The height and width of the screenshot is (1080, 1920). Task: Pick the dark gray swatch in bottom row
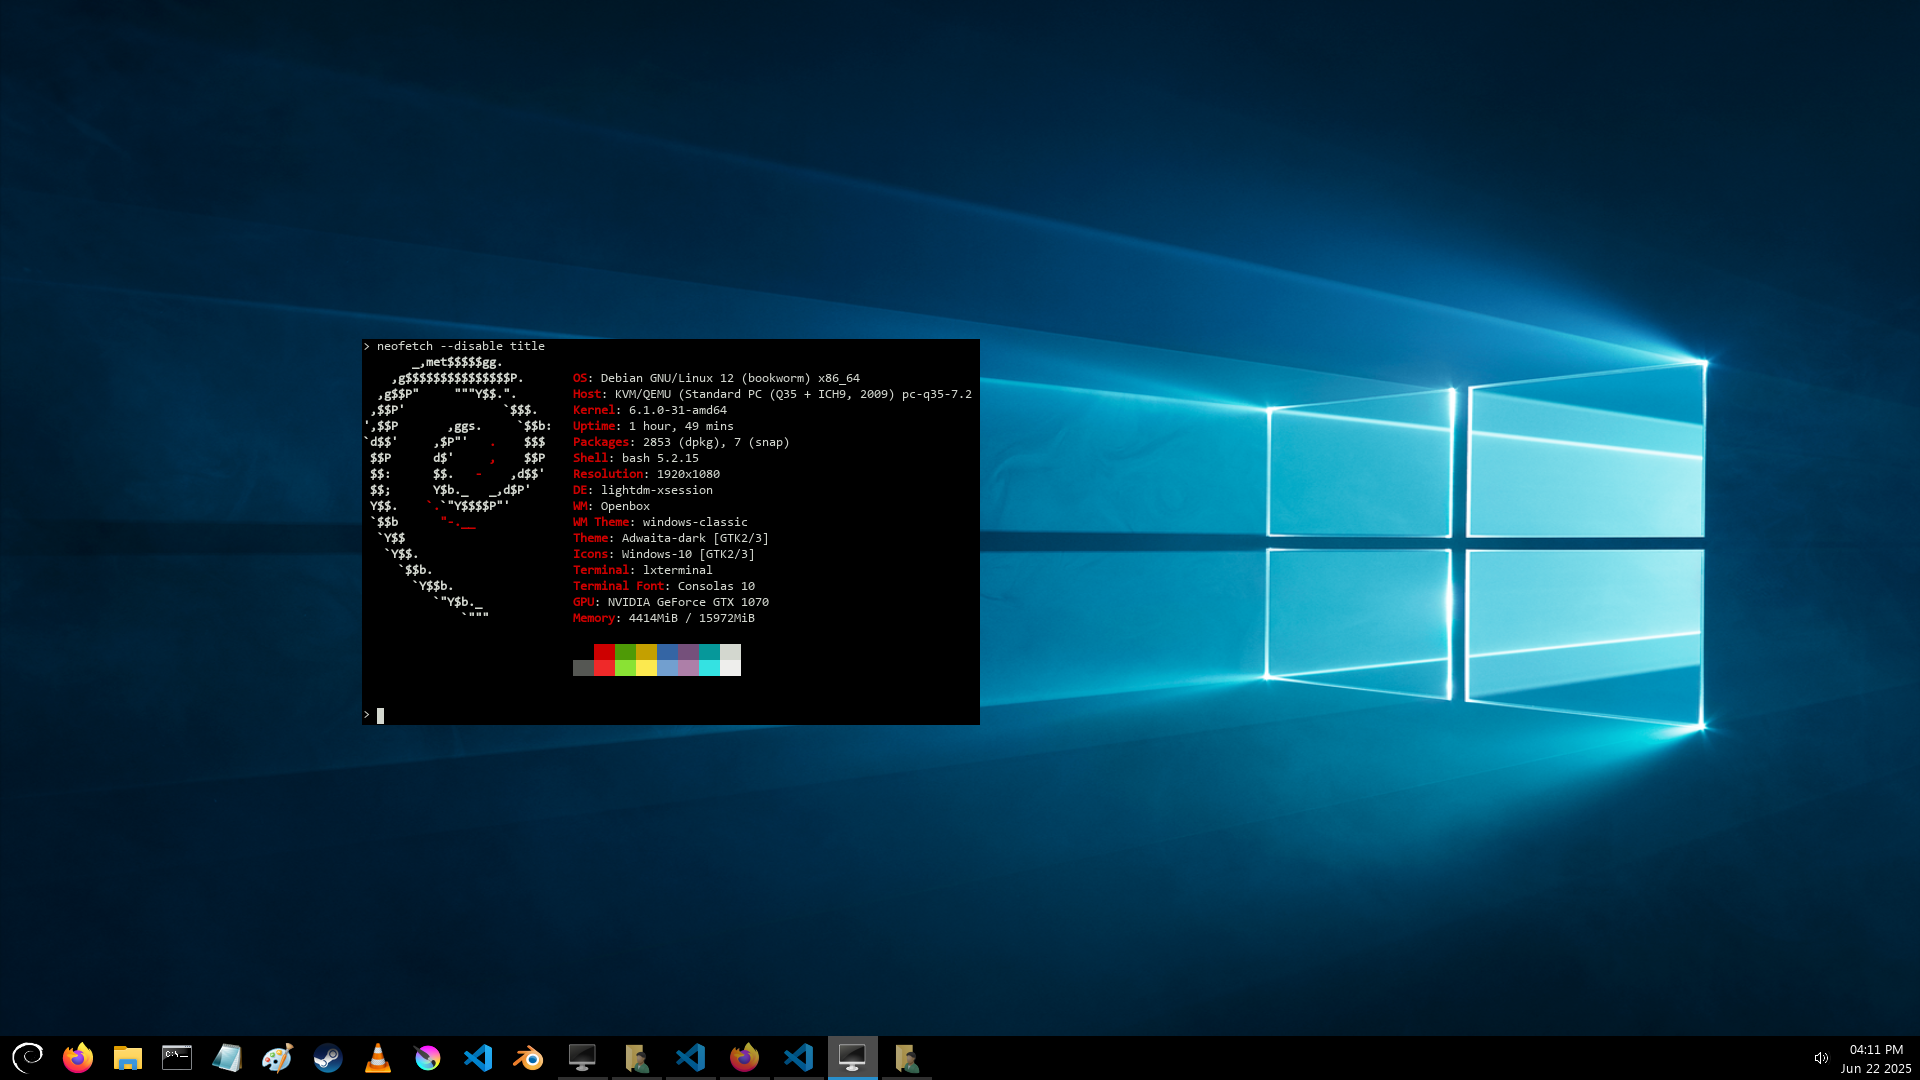(x=583, y=668)
